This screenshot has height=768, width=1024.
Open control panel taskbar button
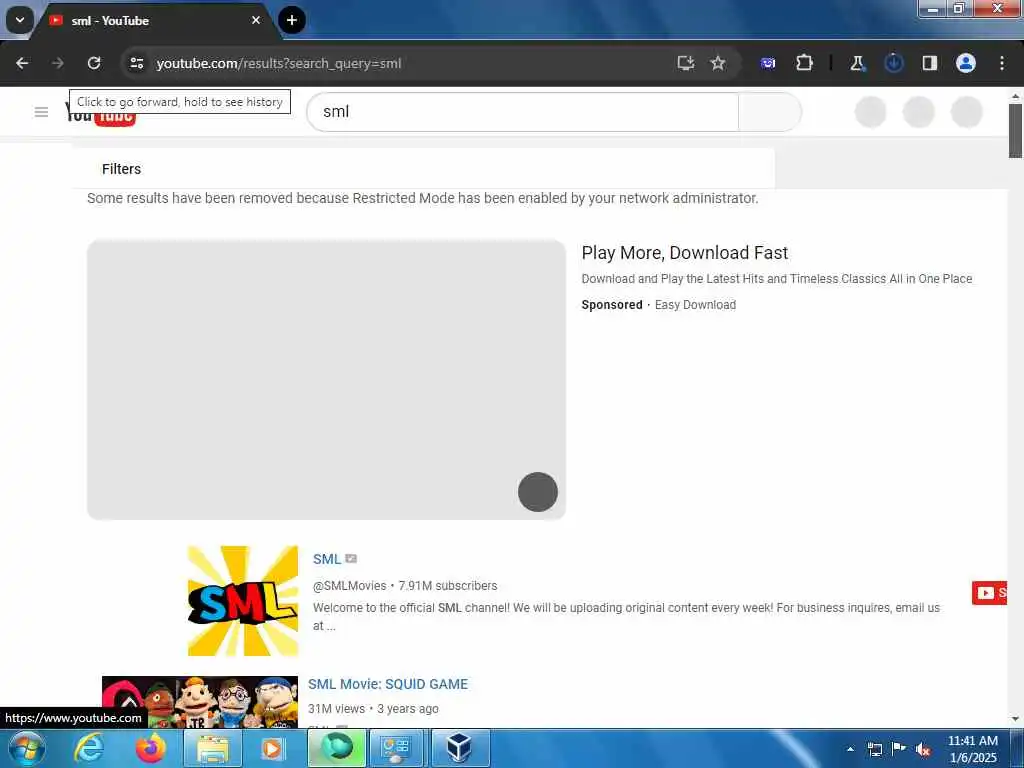398,748
